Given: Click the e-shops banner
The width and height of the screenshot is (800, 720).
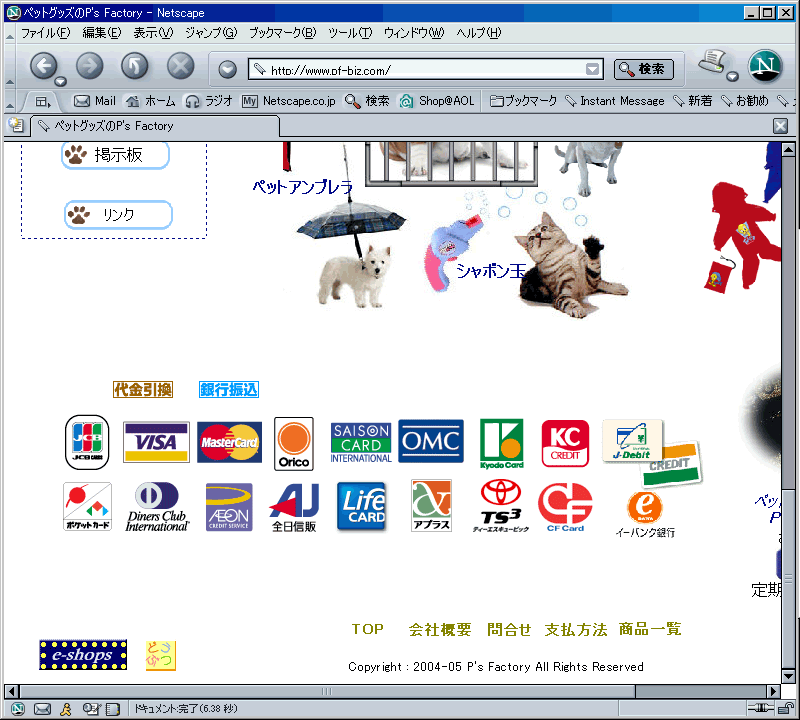Looking at the screenshot, I should pos(83,655).
